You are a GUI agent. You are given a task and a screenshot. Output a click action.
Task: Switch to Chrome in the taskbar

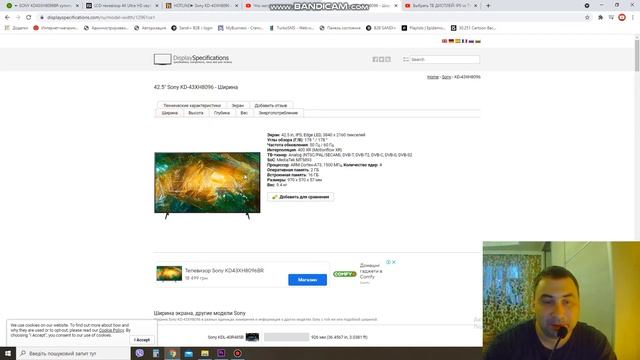(172, 353)
